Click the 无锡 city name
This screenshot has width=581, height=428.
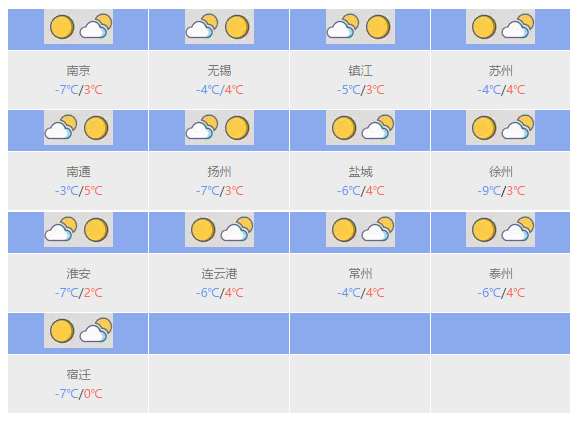(x=219, y=70)
